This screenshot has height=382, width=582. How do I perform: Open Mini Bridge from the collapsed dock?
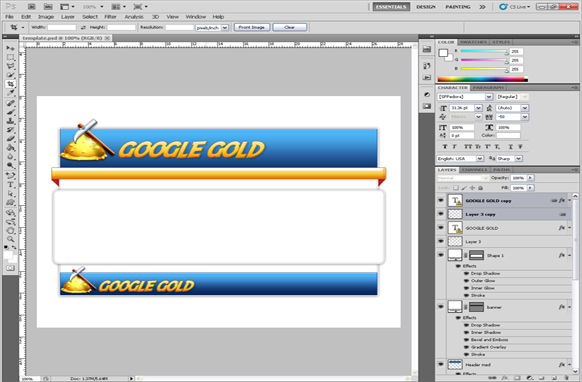pyautogui.click(x=427, y=49)
